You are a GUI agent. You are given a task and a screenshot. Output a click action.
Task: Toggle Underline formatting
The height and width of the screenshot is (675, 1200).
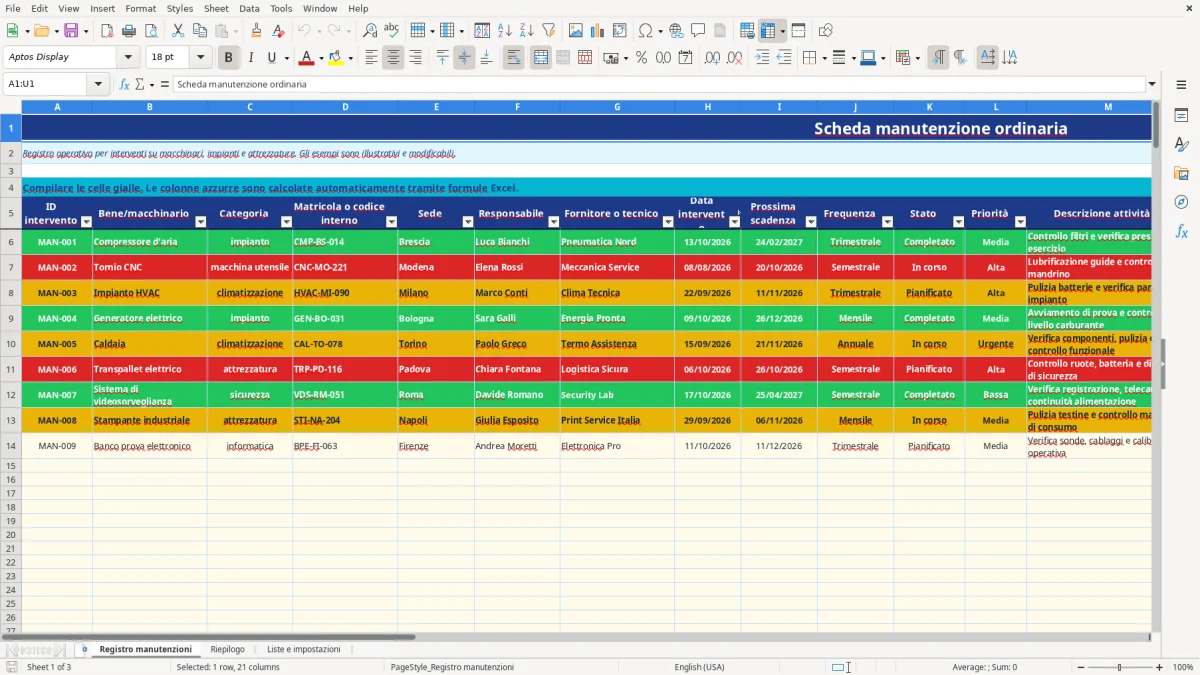tap(271, 58)
